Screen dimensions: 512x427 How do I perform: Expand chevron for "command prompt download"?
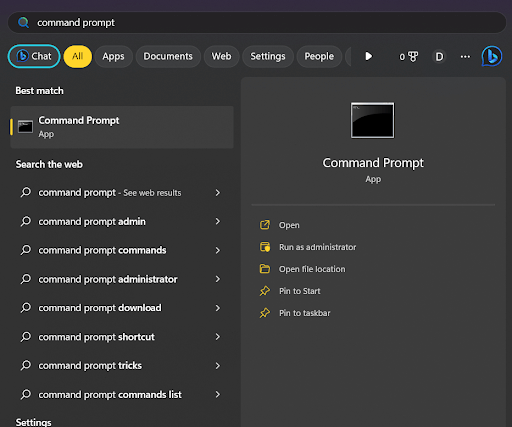pos(218,308)
